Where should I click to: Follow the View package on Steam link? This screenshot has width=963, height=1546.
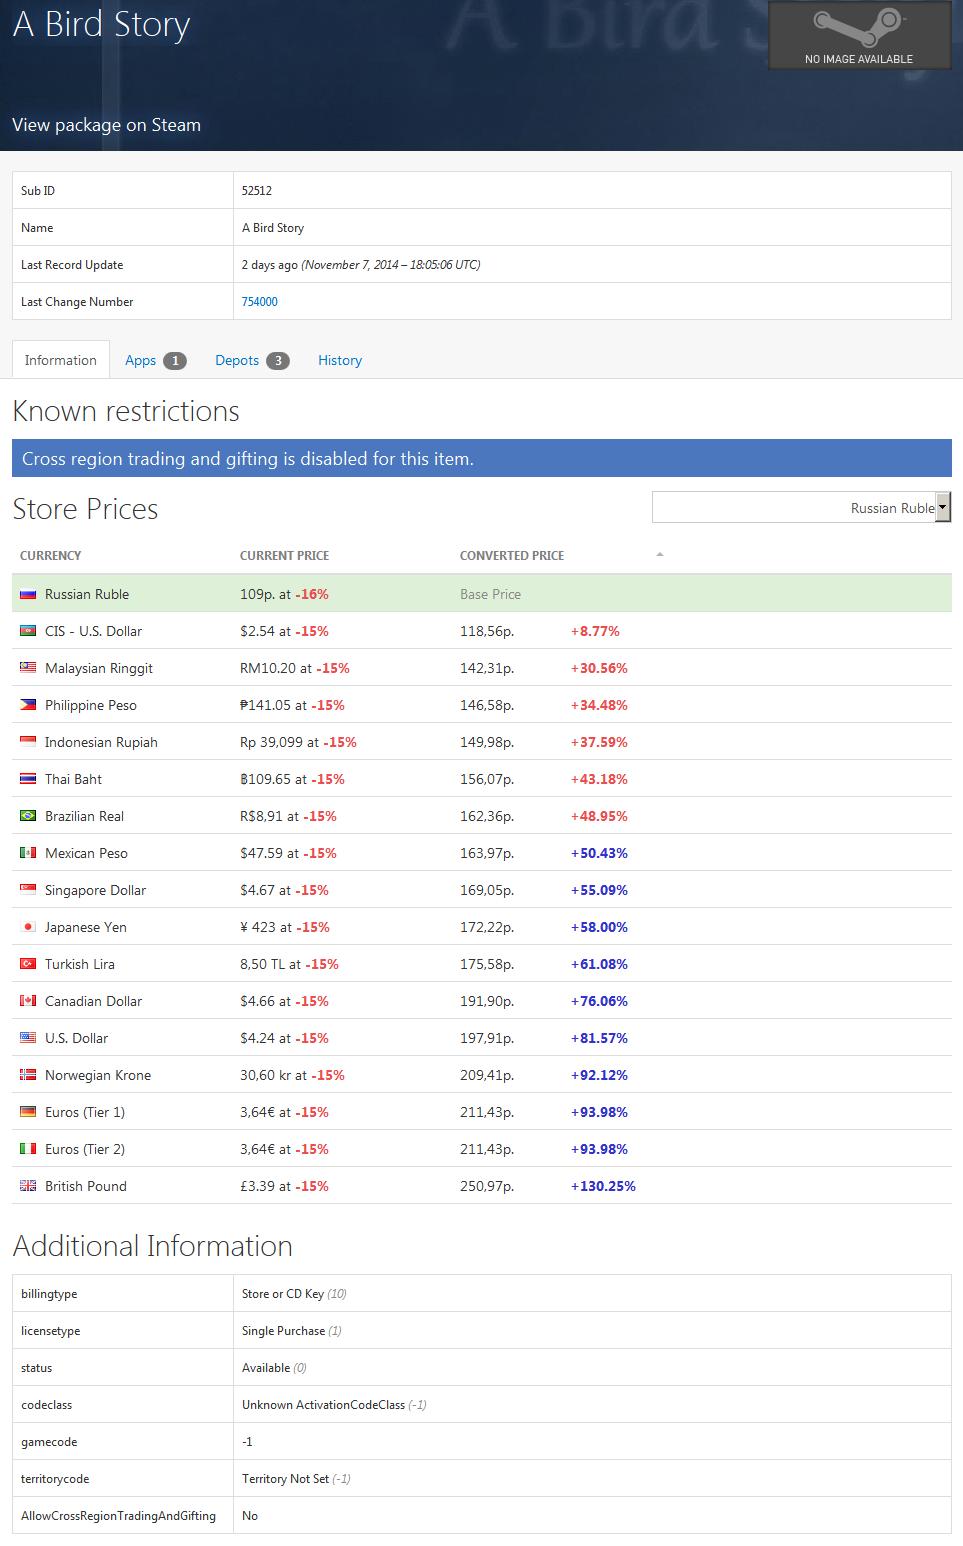coord(106,125)
